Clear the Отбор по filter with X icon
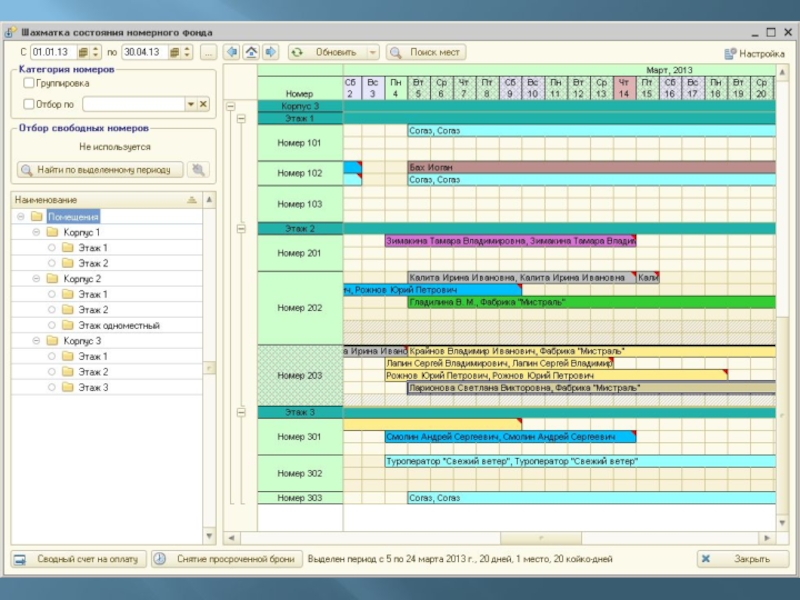This screenshot has height=600, width=800. coord(203,104)
